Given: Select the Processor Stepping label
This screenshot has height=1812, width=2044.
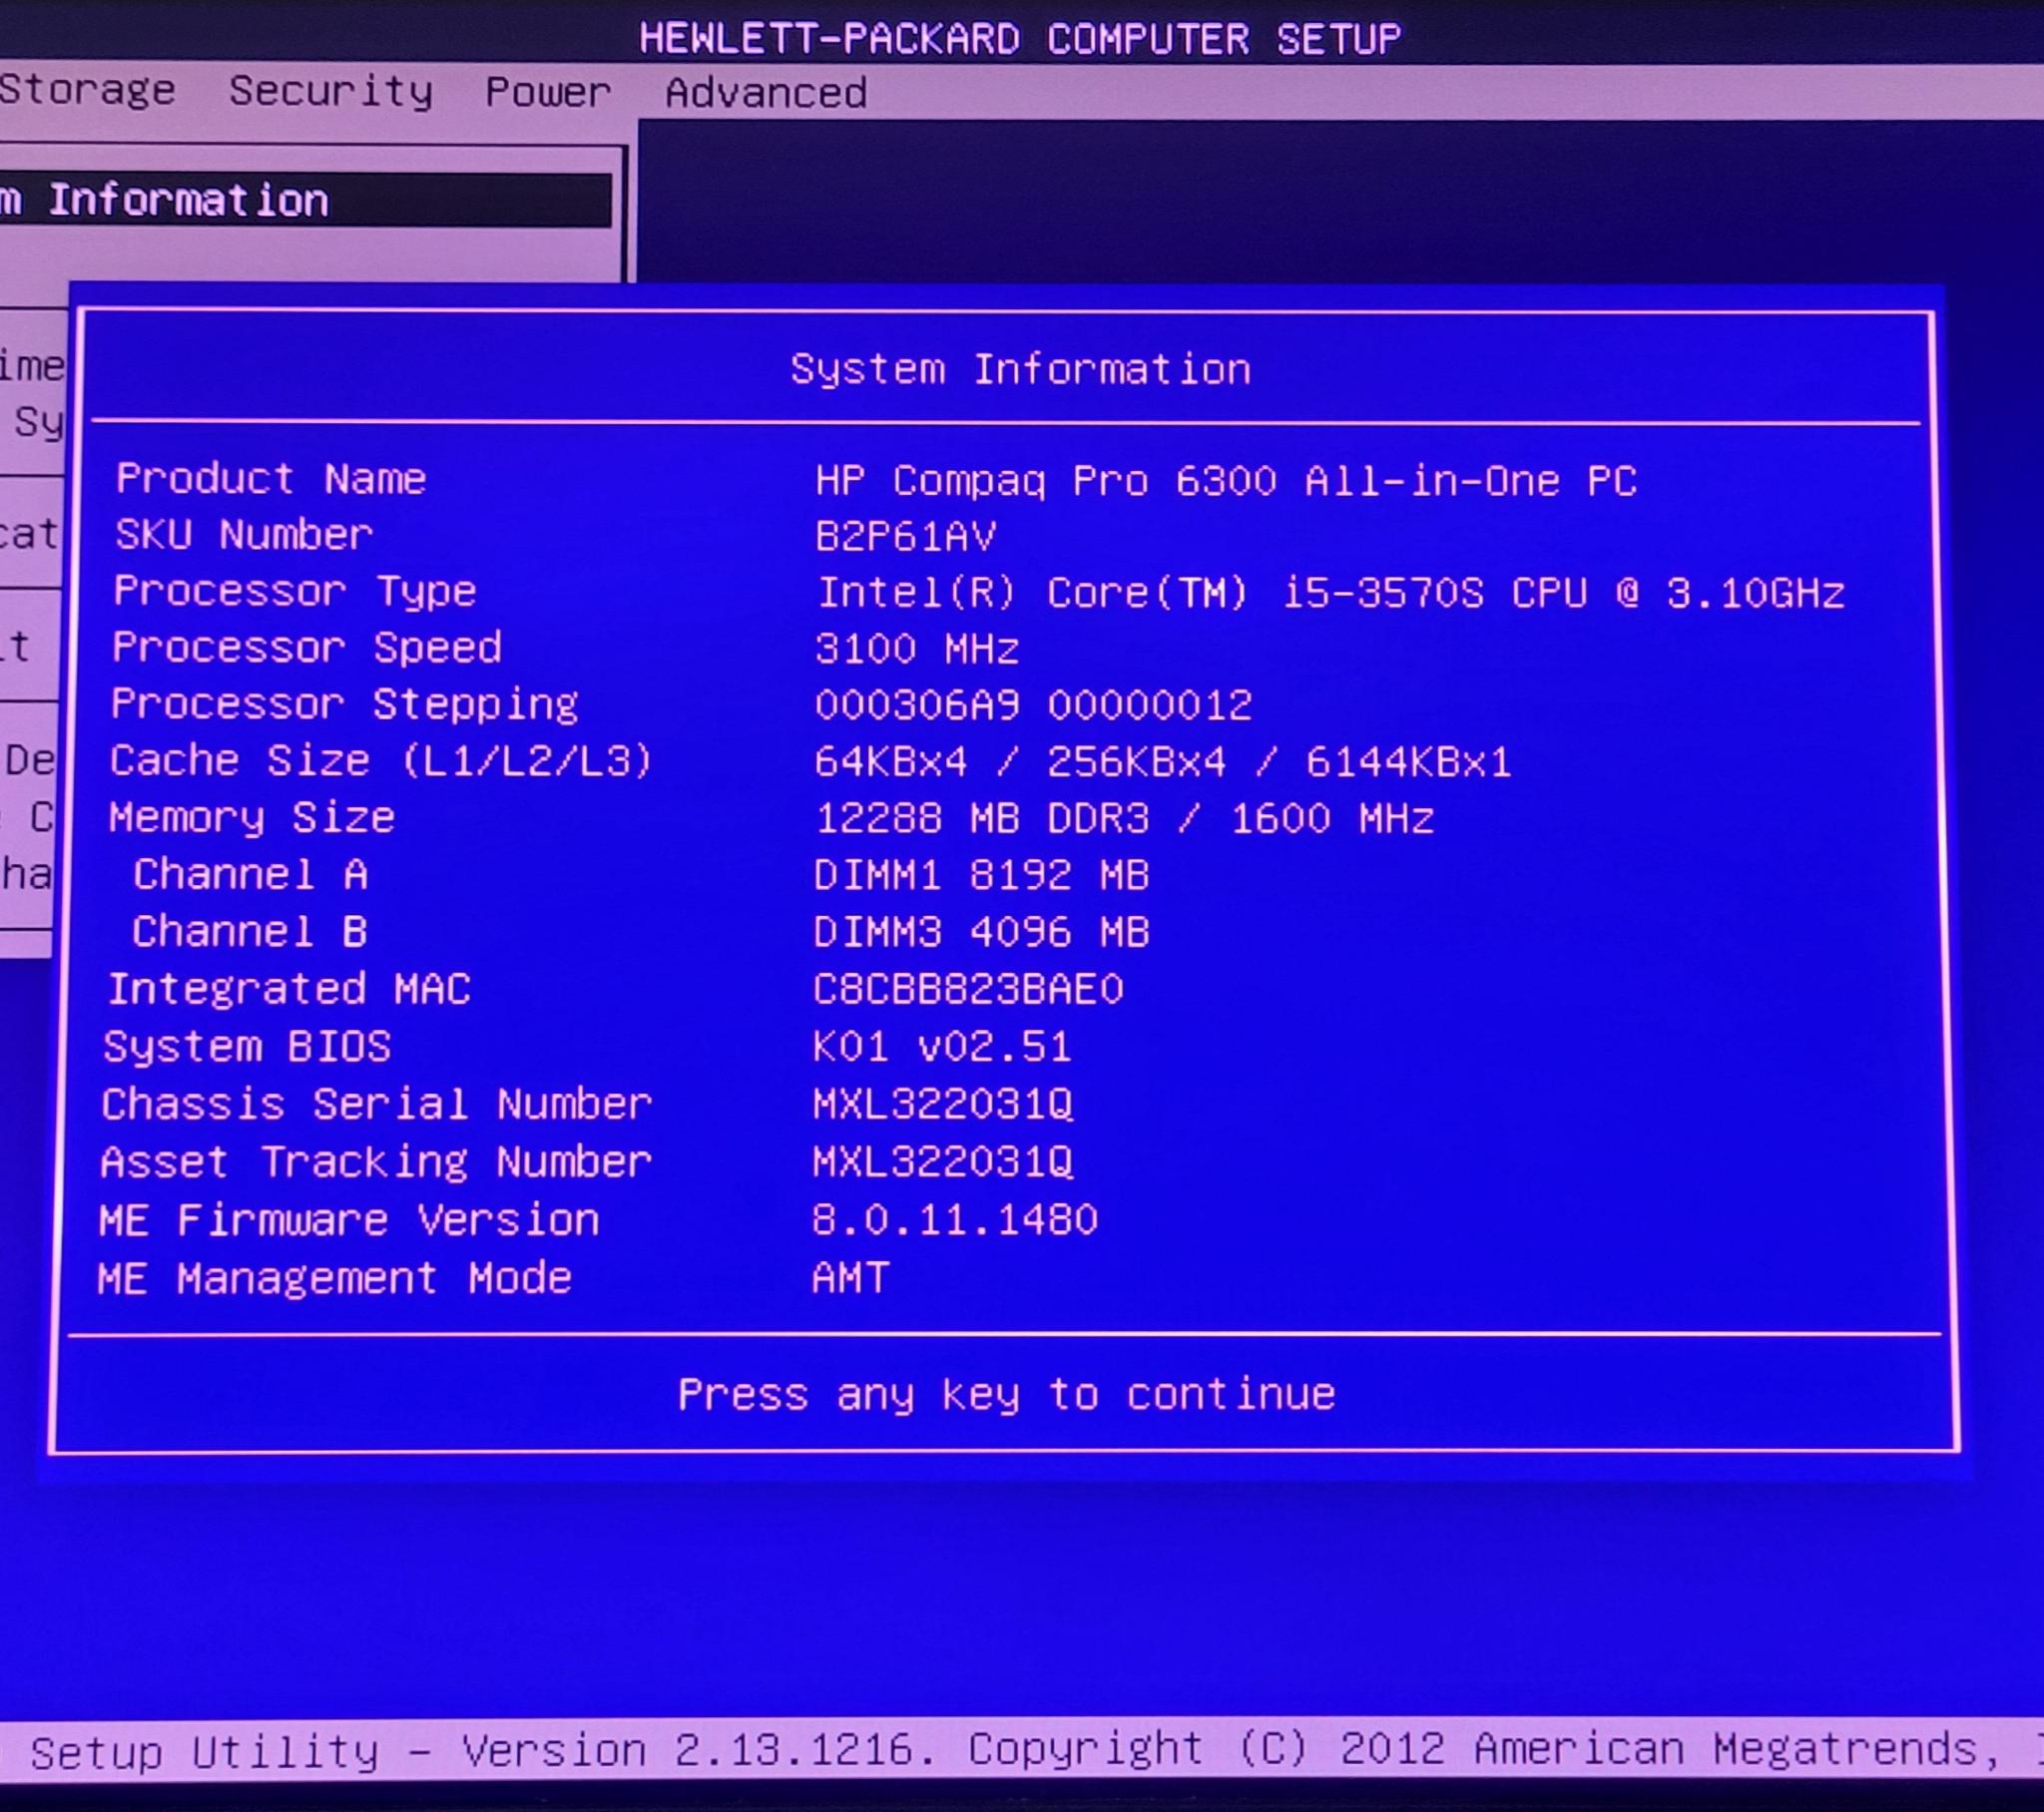Looking at the screenshot, I should (345, 706).
